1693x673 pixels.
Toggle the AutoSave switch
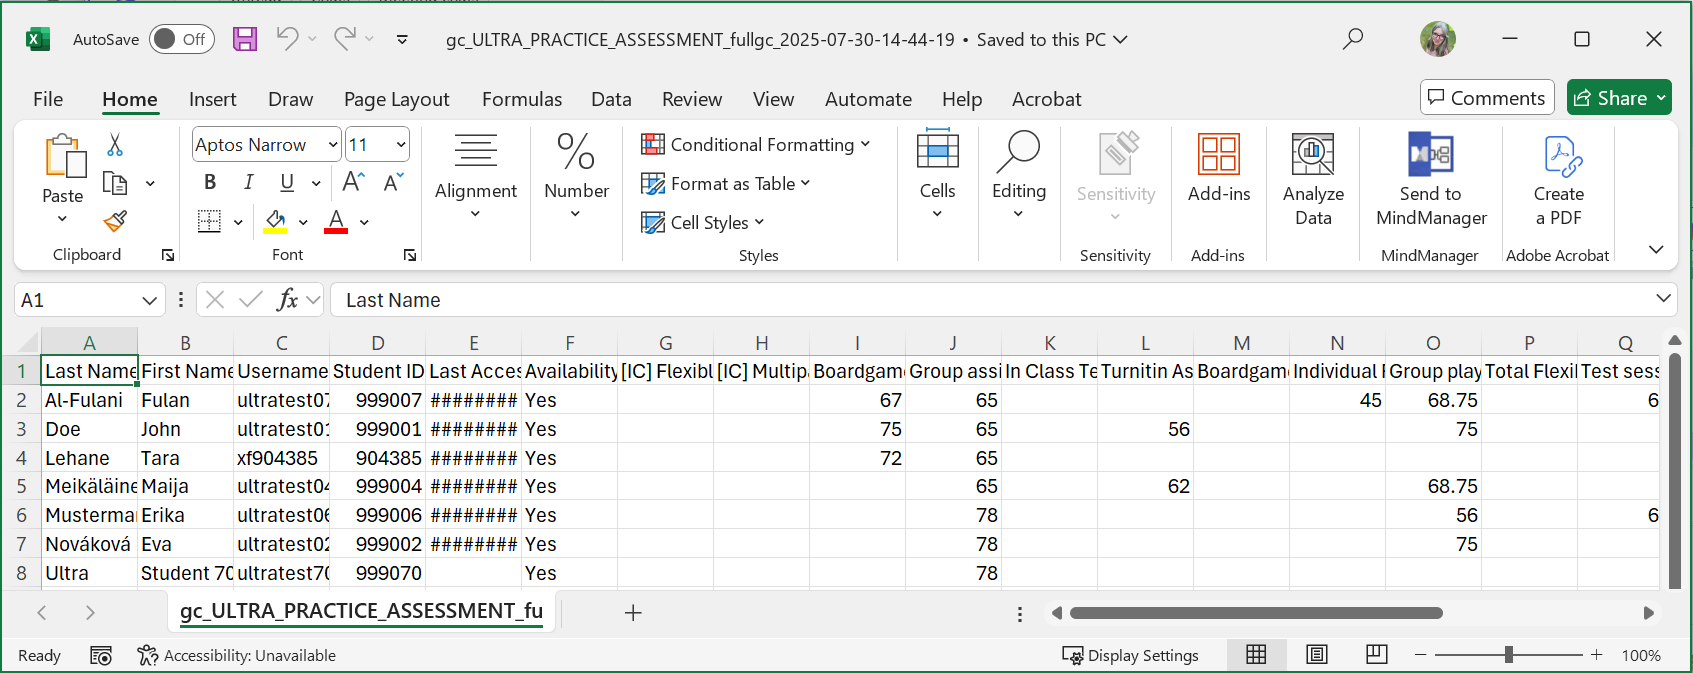click(x=182, y=39)
